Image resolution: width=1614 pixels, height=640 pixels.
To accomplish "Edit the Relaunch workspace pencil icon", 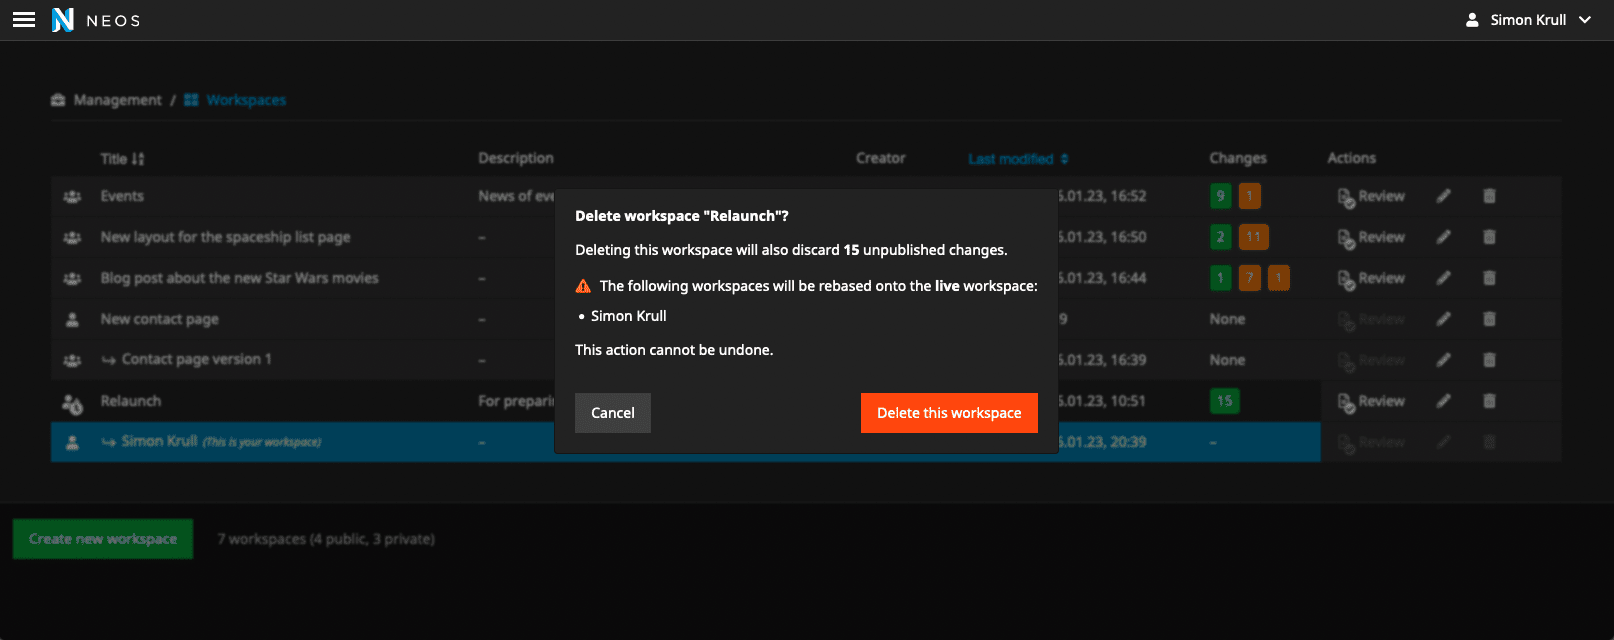I will pyautogui.click(x=1443, y=401).
